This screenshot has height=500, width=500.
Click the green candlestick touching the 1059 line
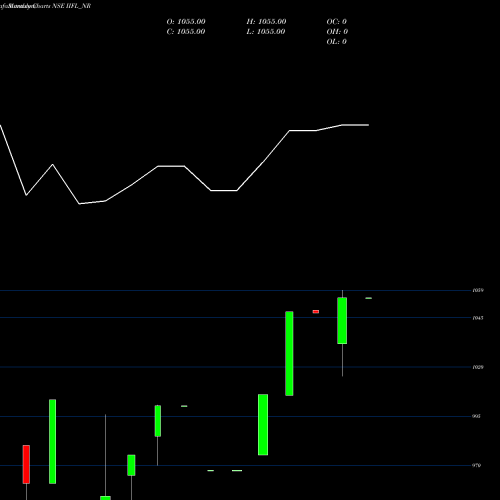[x=342, y=320]
